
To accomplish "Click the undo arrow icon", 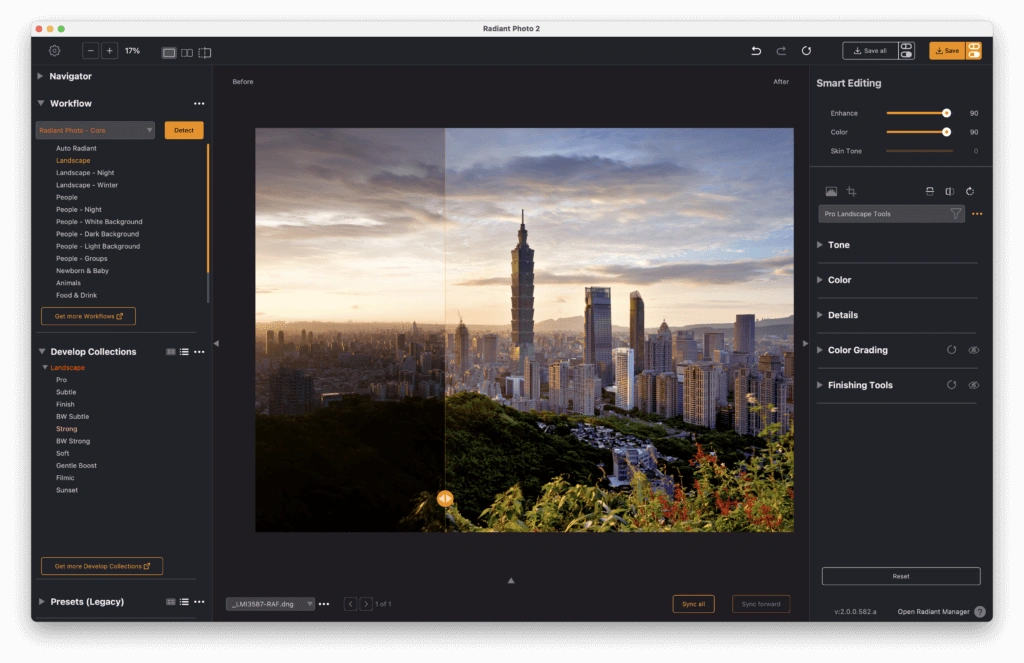I will point(756,51).
